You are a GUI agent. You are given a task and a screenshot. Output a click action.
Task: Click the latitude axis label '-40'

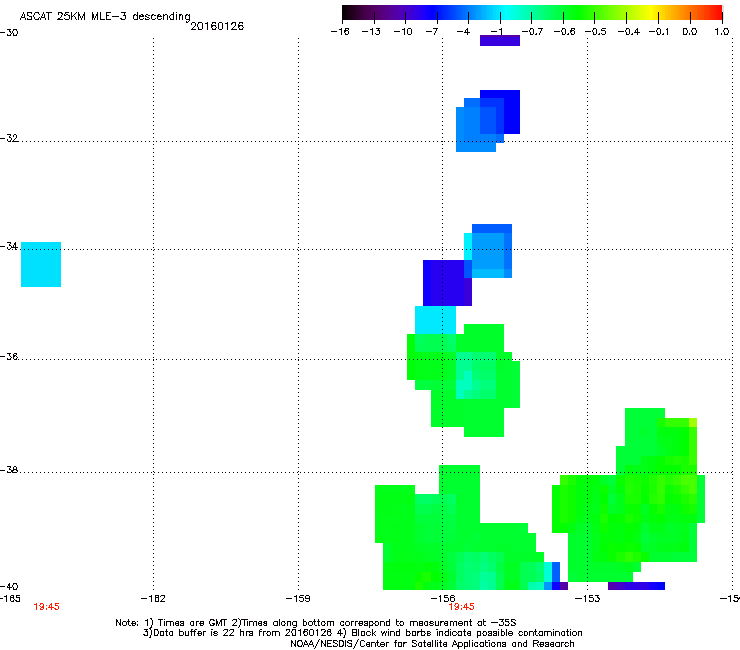click(x=9, y=586)
